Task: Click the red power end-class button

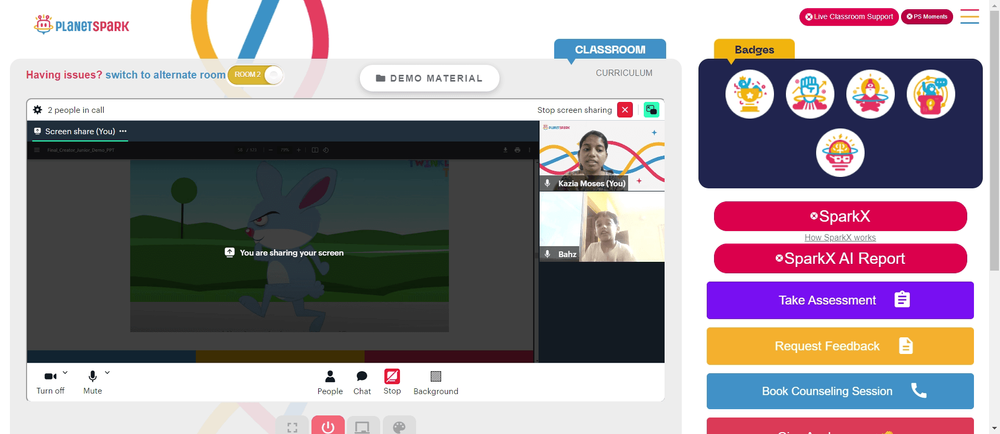Action: click(328, 426)
